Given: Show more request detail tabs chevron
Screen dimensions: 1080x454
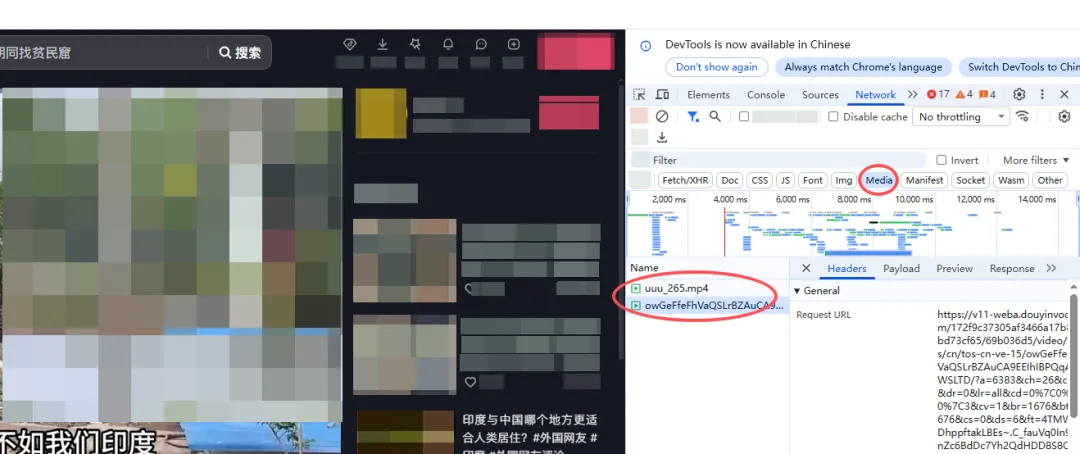Looking at the screenshot, I should click(x=1051, y=268).
